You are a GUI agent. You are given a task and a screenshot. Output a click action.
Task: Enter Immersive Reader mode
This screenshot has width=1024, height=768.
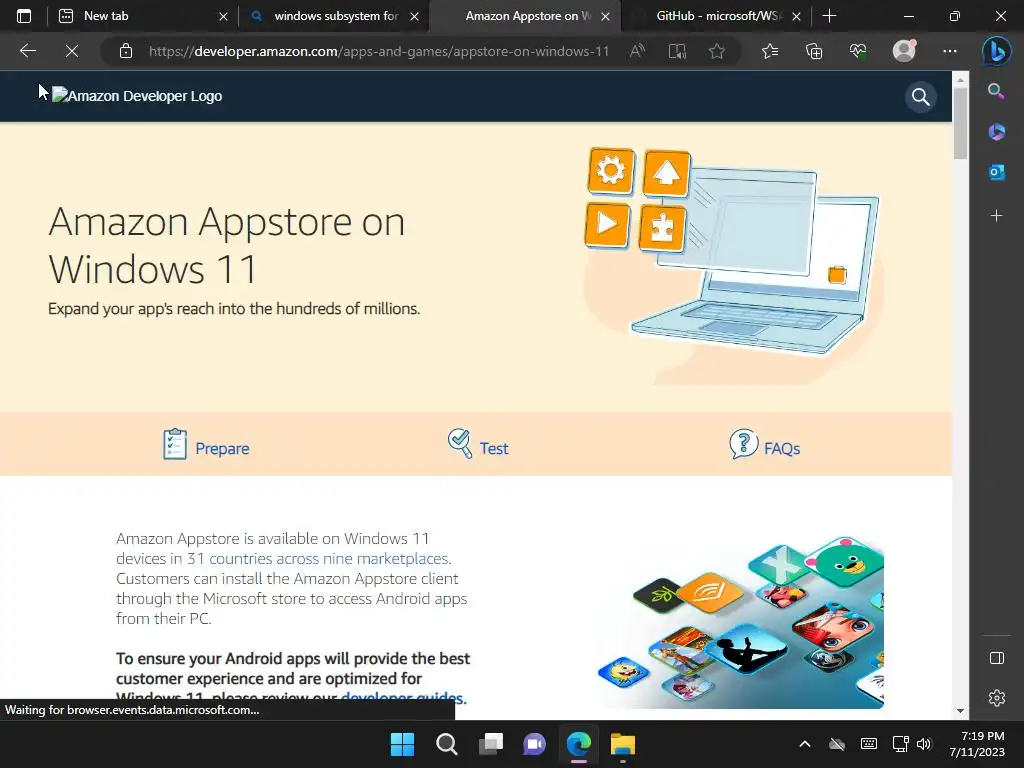point(677,51)
